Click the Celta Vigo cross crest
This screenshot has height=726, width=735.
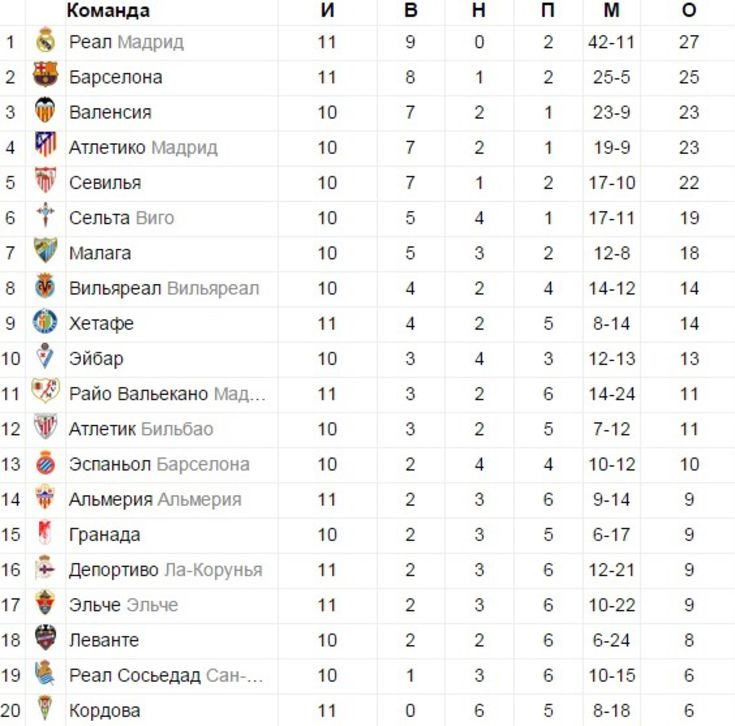(x=45, y=215)
